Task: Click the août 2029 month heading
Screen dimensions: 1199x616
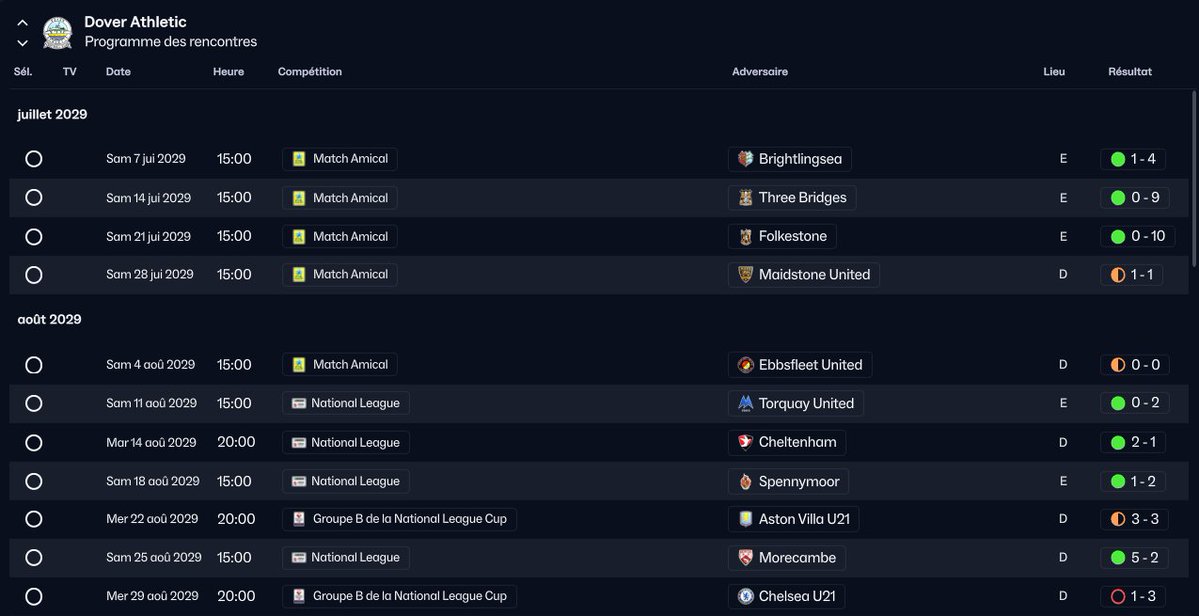Action: (x=49, y=319)
